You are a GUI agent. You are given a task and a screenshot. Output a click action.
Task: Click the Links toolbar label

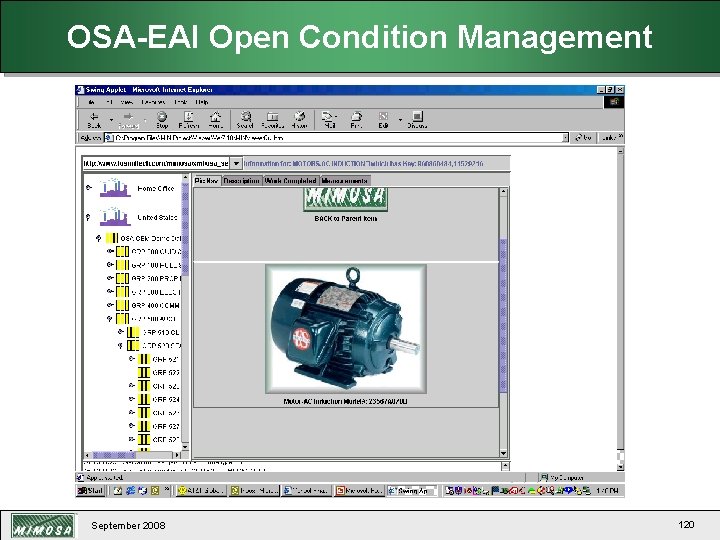tap(611, 137)
